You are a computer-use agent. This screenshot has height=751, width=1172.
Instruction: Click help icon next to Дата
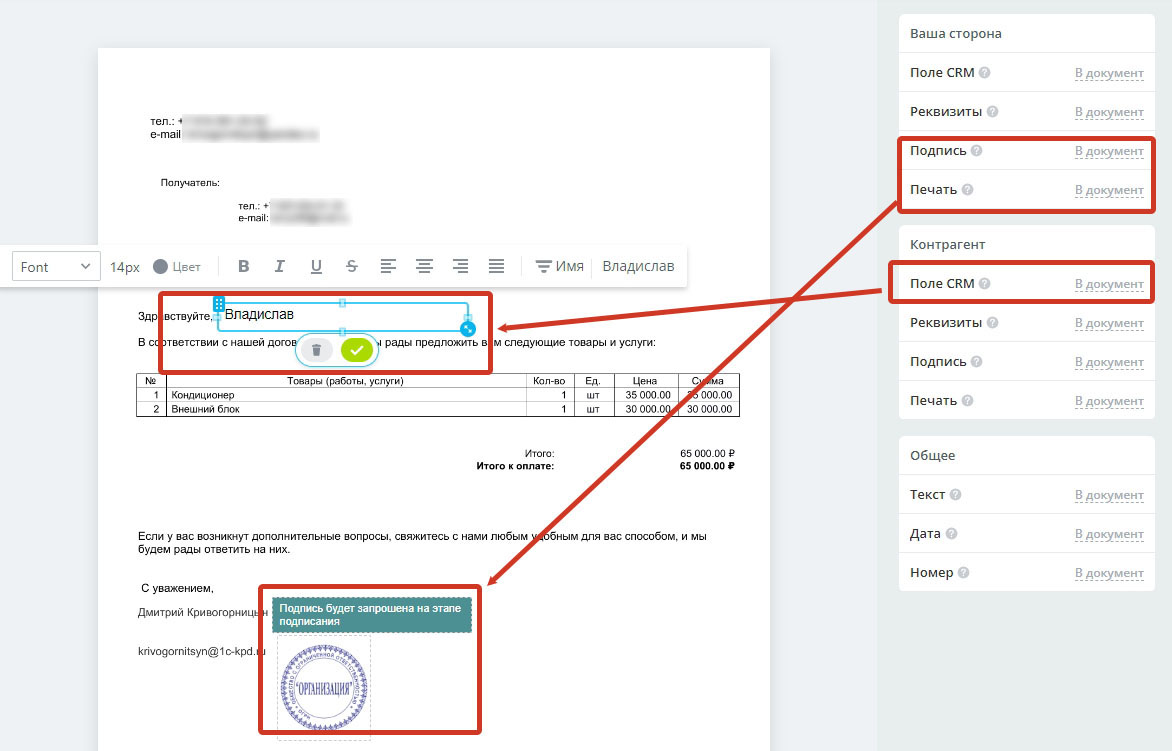click(950, 534)
